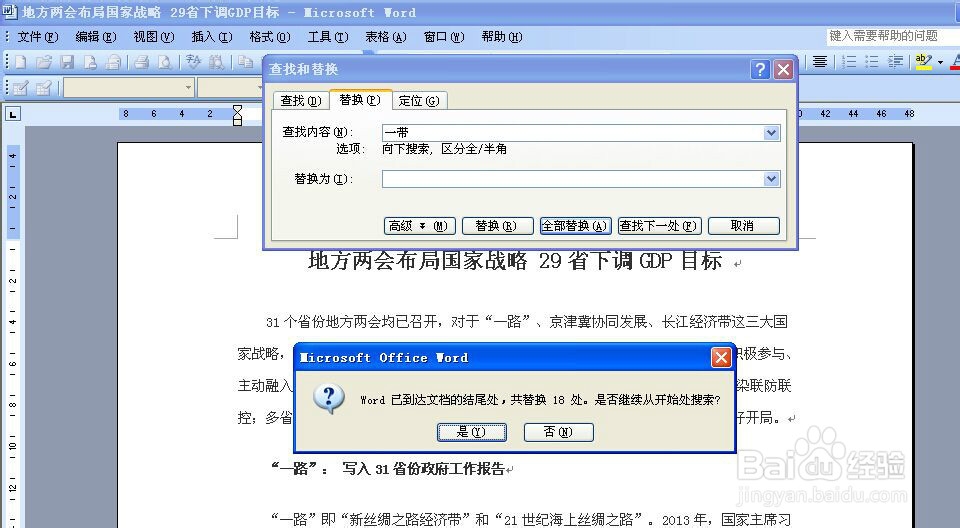This screenshot has width=960, height=528.
Task: Switch to the 定位(G) Go To tab
Action: click(x=419, y=100)
